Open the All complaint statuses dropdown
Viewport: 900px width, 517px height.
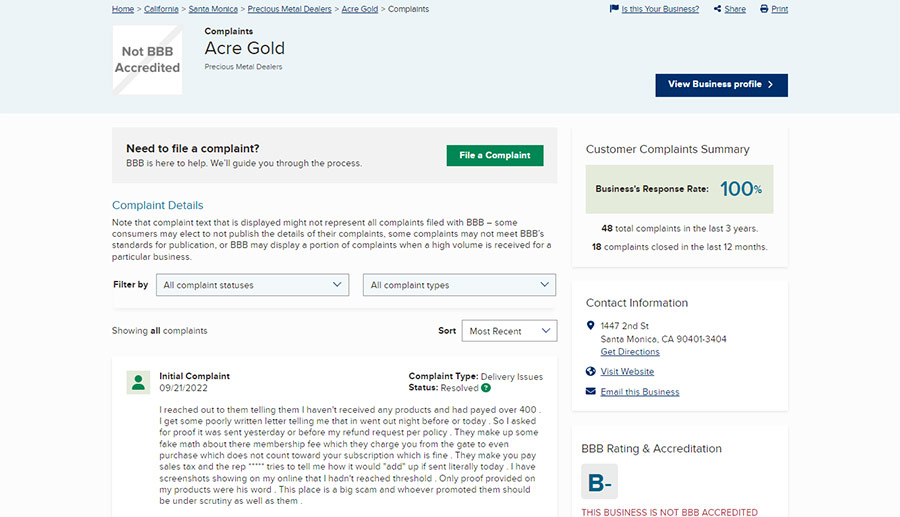253,285
